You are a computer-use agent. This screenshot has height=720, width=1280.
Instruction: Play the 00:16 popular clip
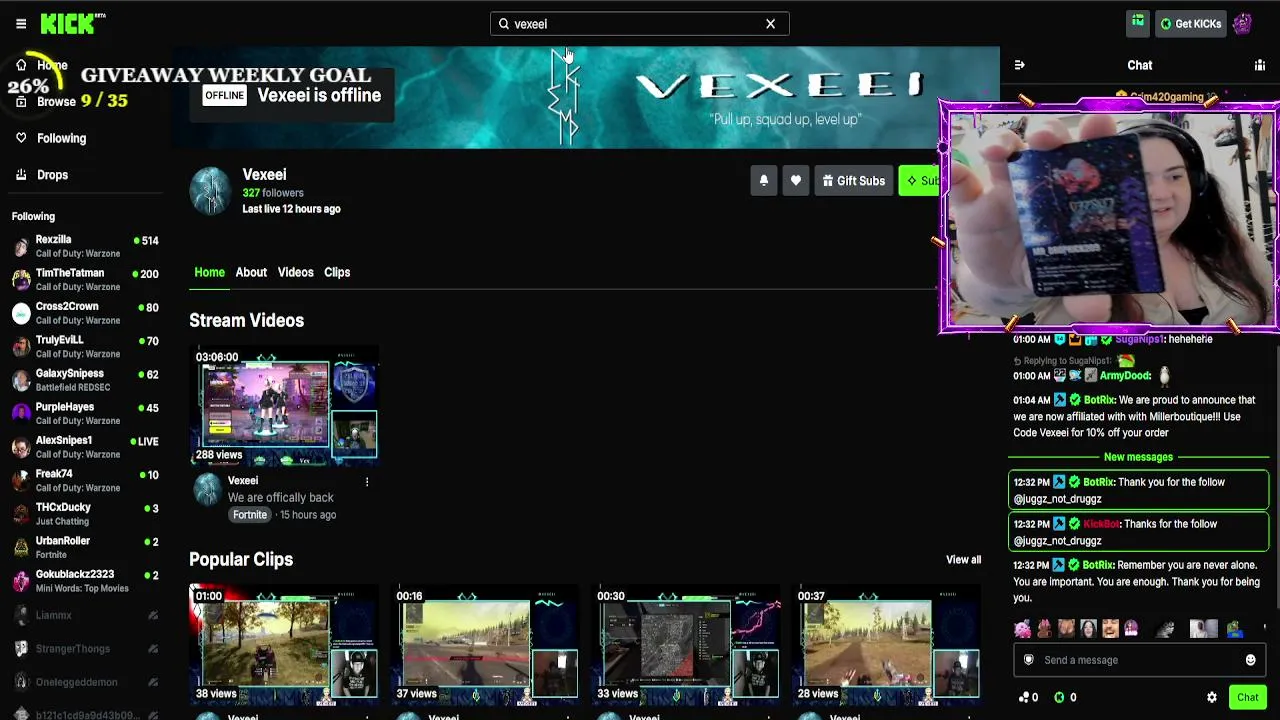pos(485,643)
